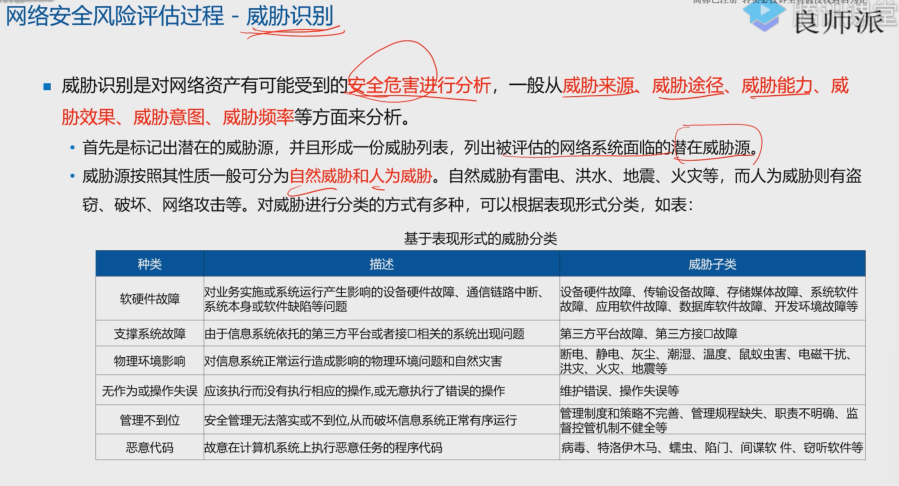899x486 pixels.
Task: Select the 无作为或操作失误 row label
Action: click(x=148, y=390)
